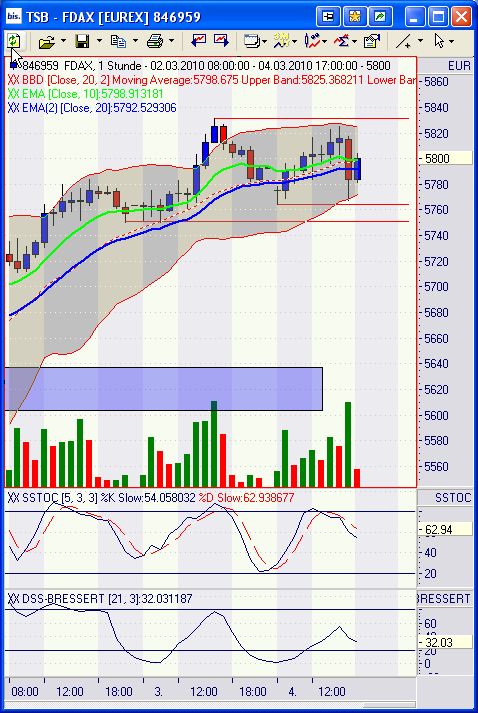Click the SSTOC axis header label

pos(453,498)
